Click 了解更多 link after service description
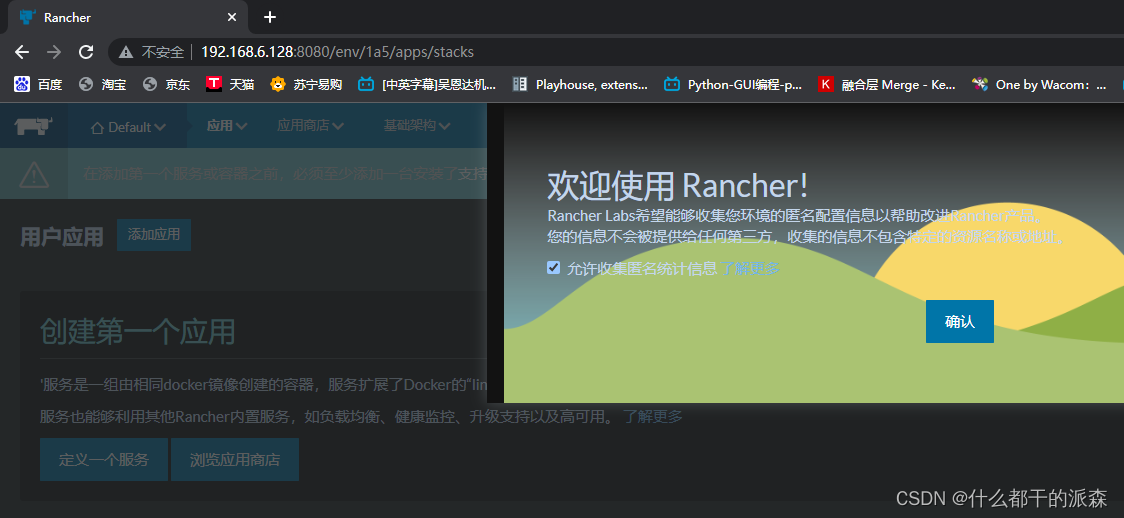The image size is (1124, 518). [652, 416]
